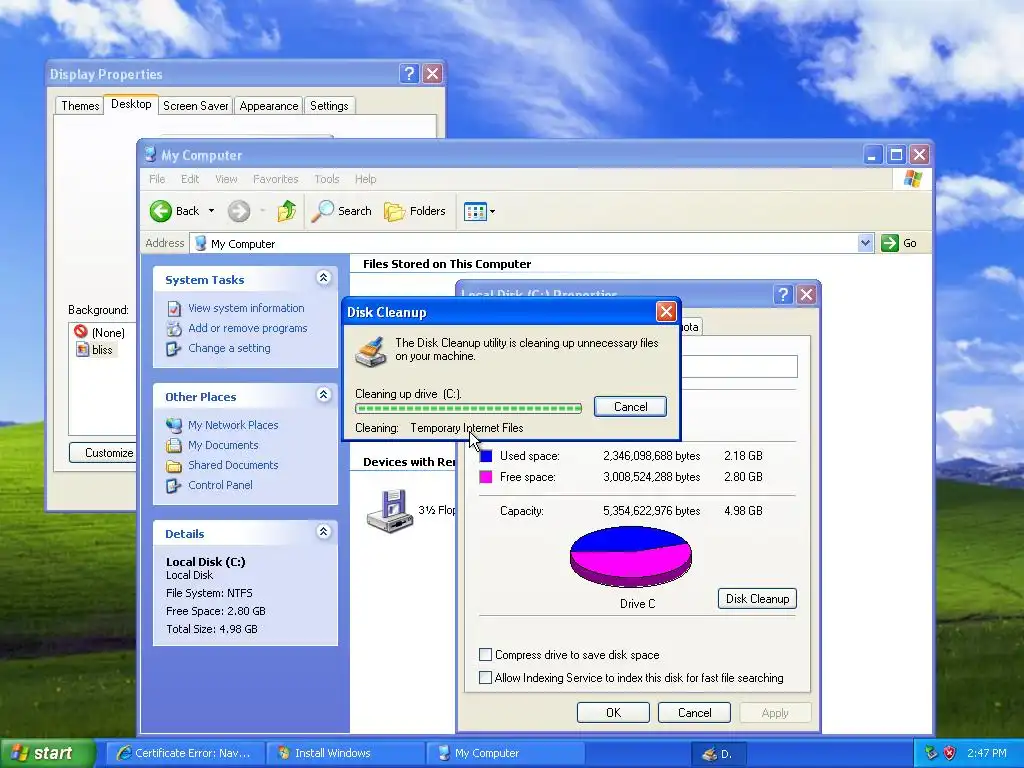Open the Help menu
This screenshot has width=1024, height=768.
pyautogui.click(x=366, y=179)
